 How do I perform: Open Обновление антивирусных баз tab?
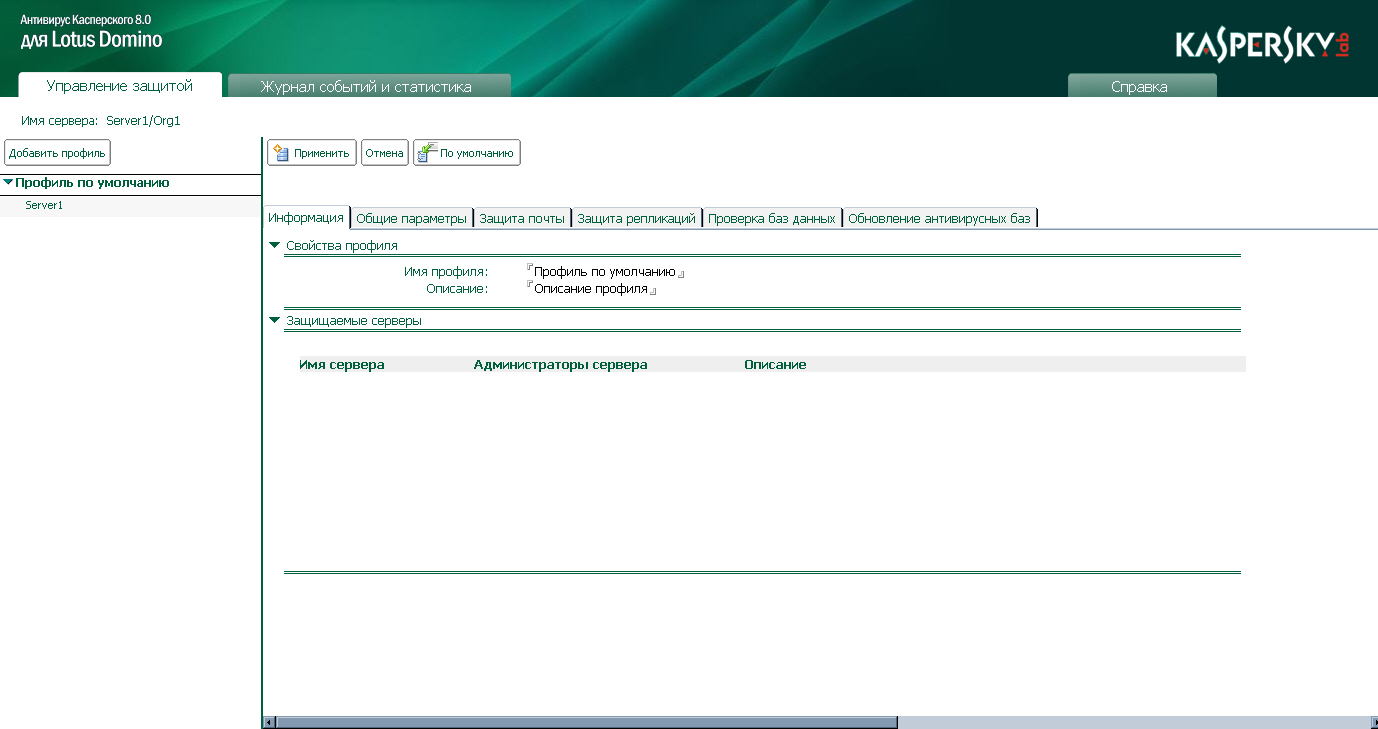click(938, 219)
